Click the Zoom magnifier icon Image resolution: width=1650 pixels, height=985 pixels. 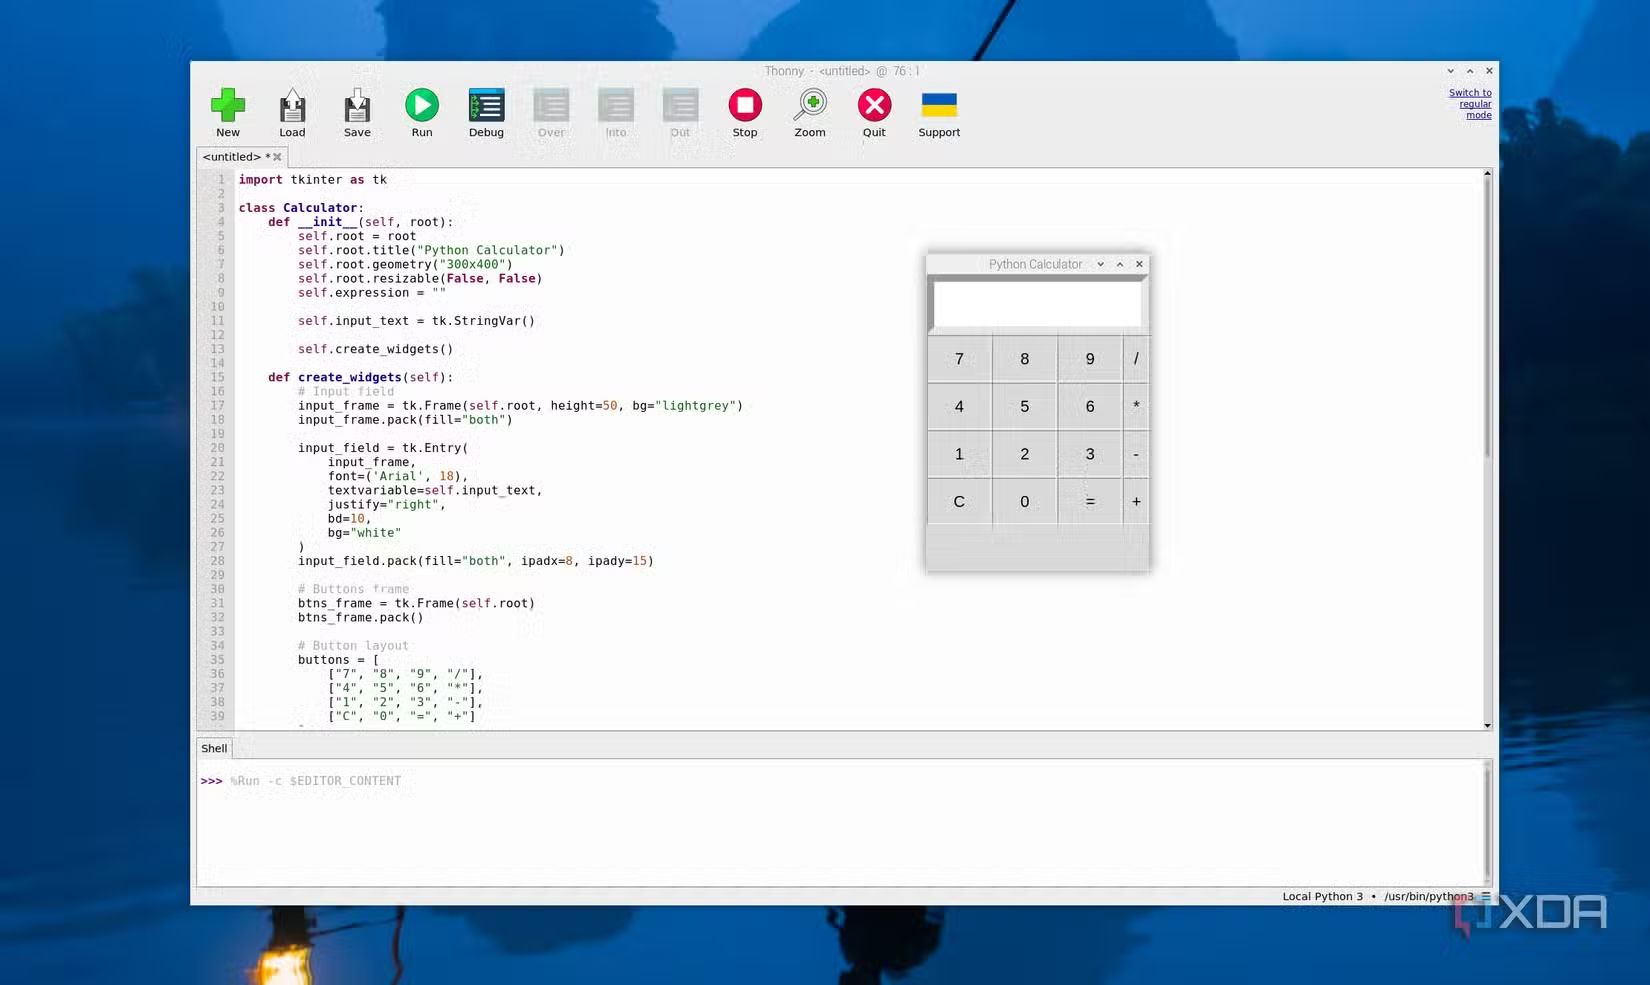coord(810,105)
